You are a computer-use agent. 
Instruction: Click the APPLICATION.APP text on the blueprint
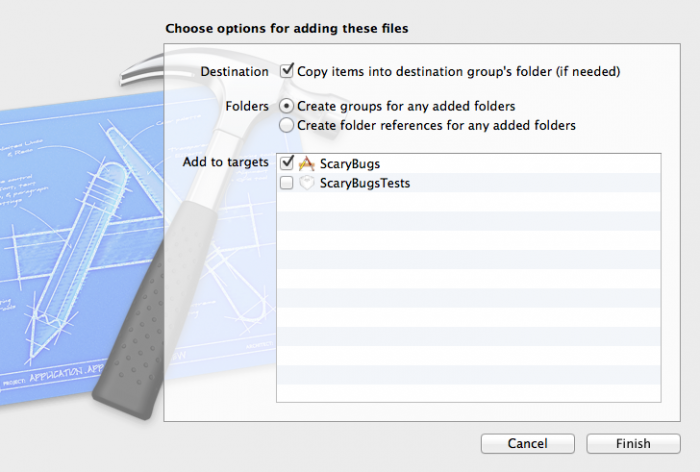pyautogui.click(x=66, y=374)
